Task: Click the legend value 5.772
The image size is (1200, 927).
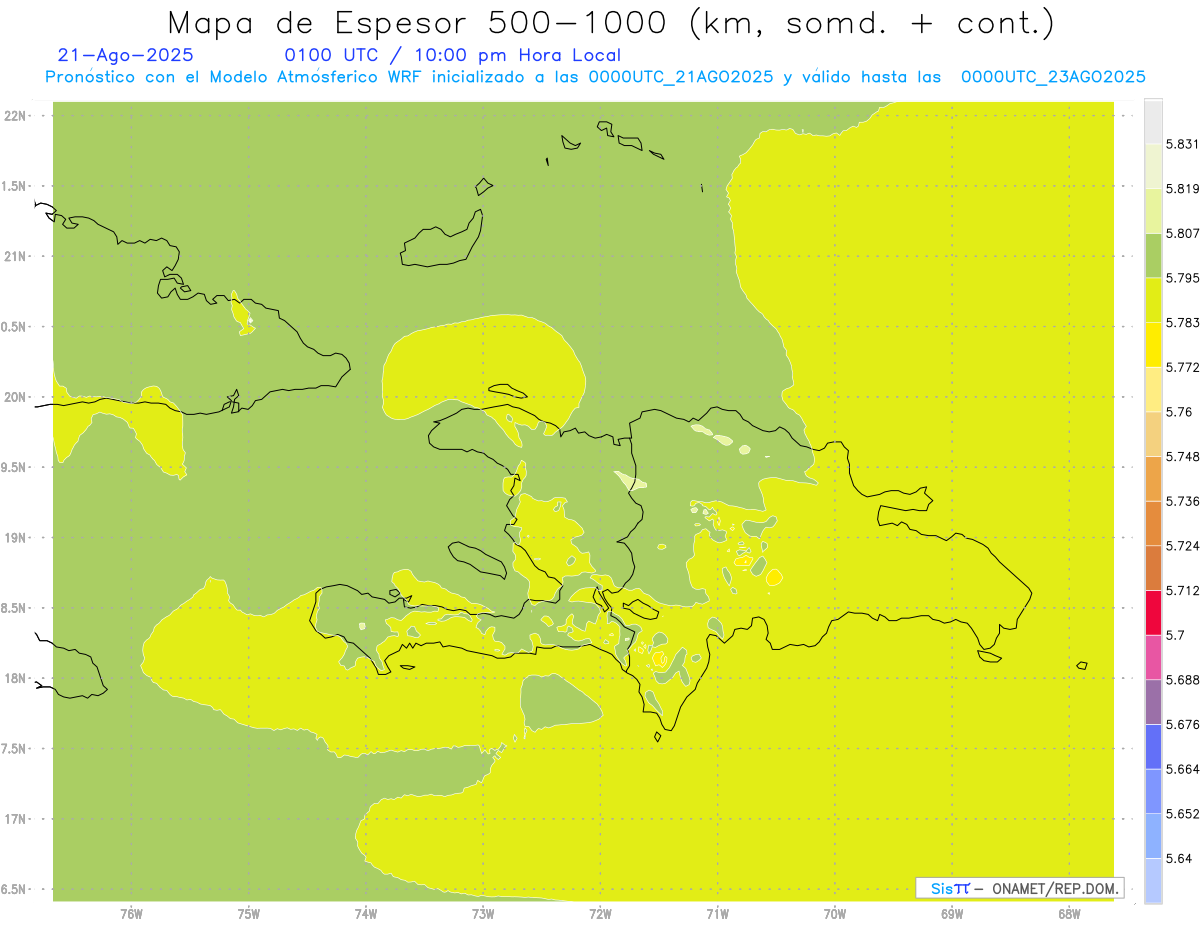Action: [x=1183, y=367]
